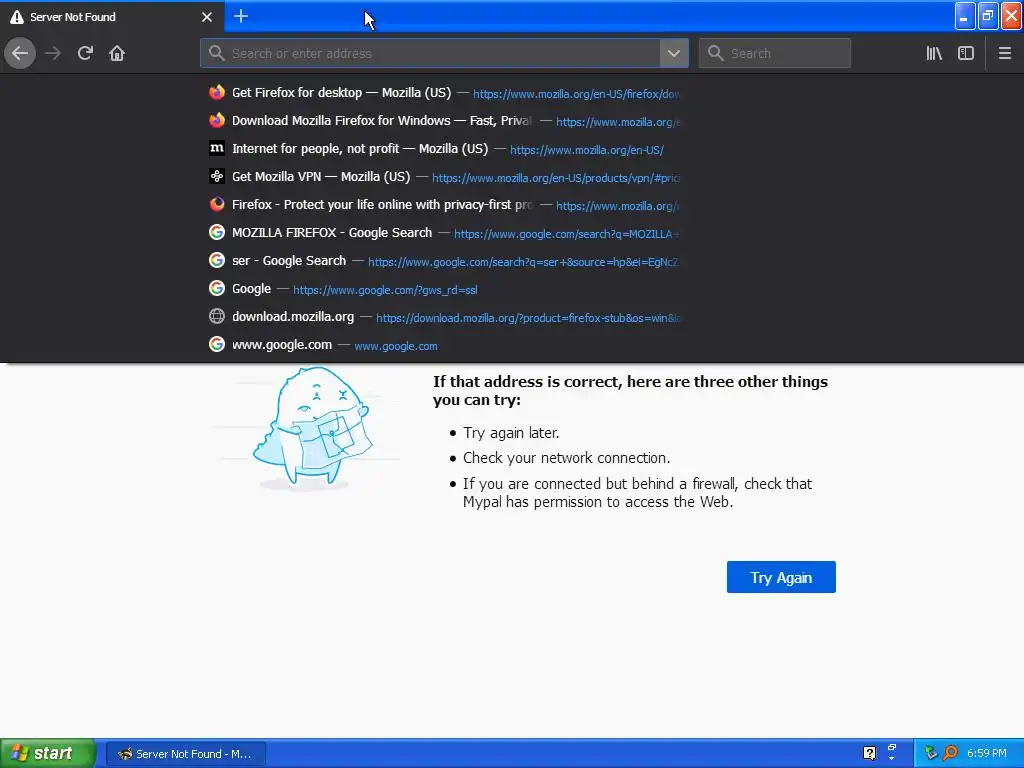The height and width of the screenshot is (768, 1024).
Task: Minimize the browser window
Action: click(x=965, y=16)
